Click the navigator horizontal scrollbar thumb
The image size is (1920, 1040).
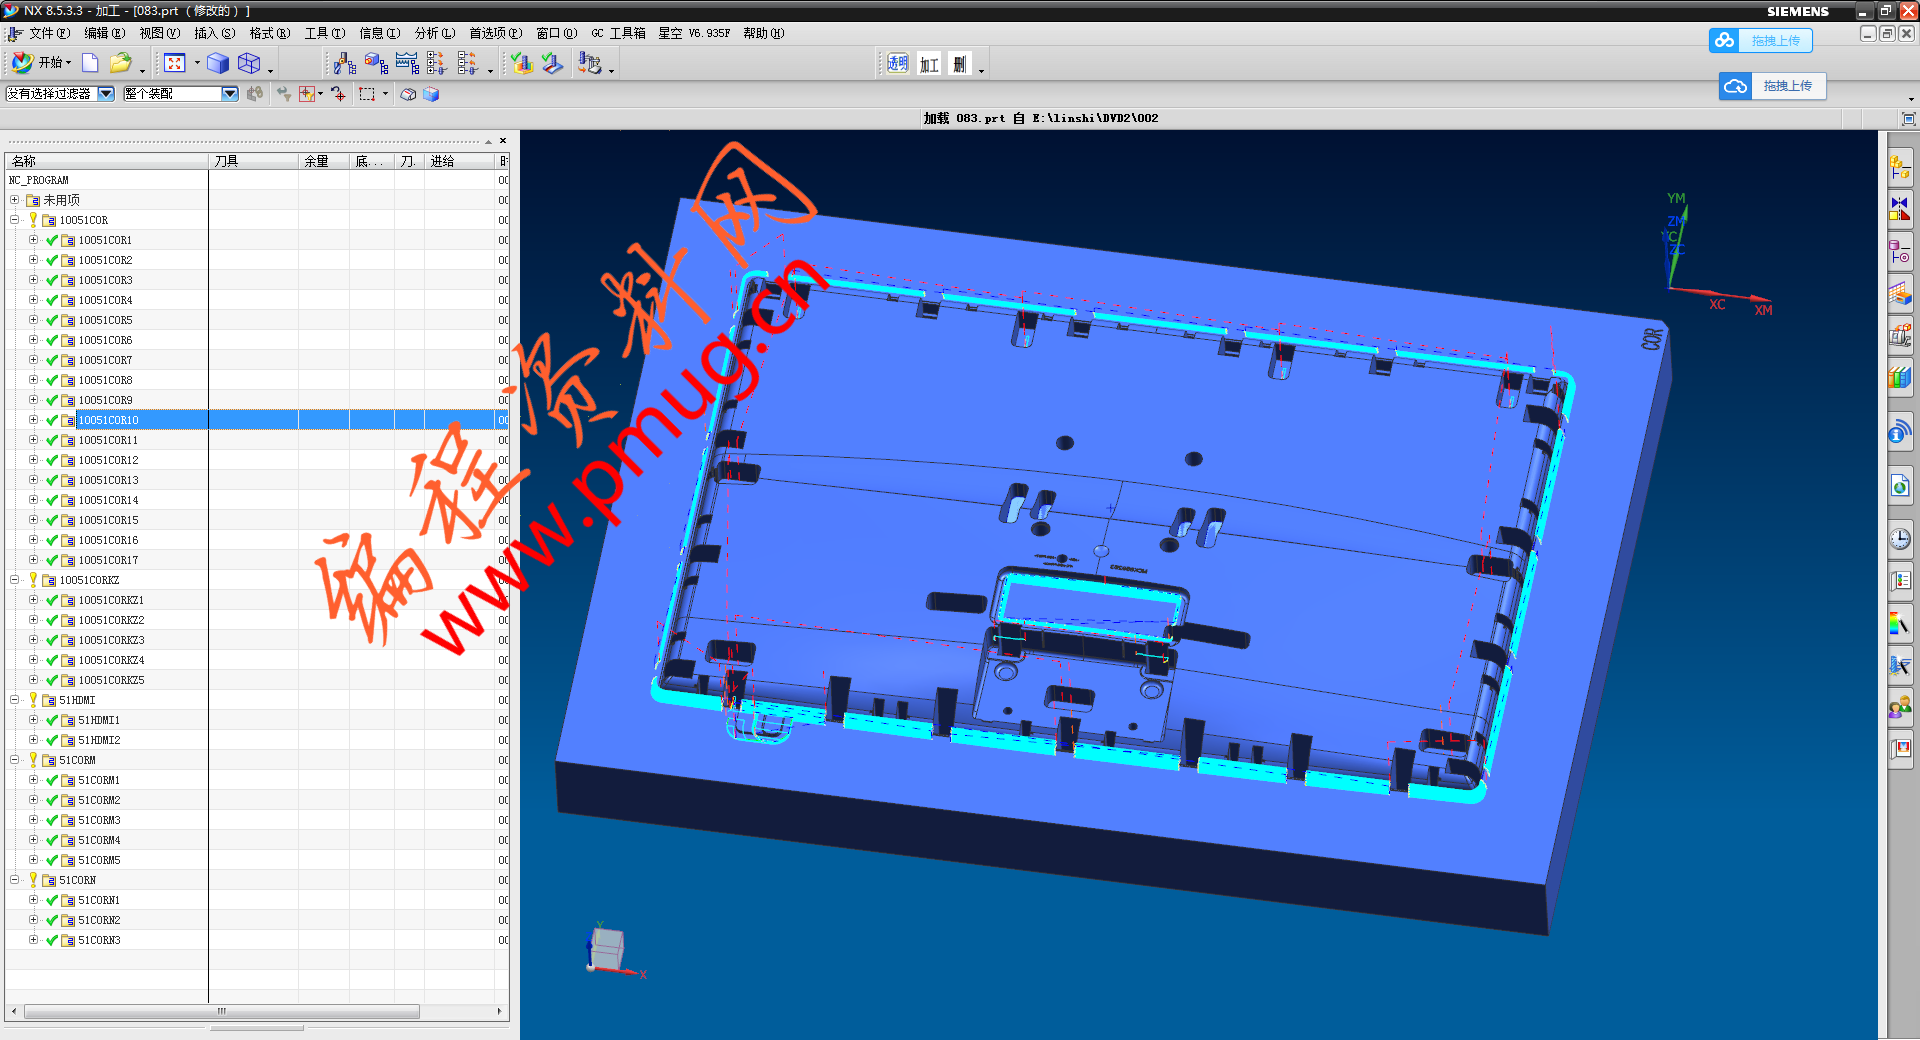(x=221, y=1011)
